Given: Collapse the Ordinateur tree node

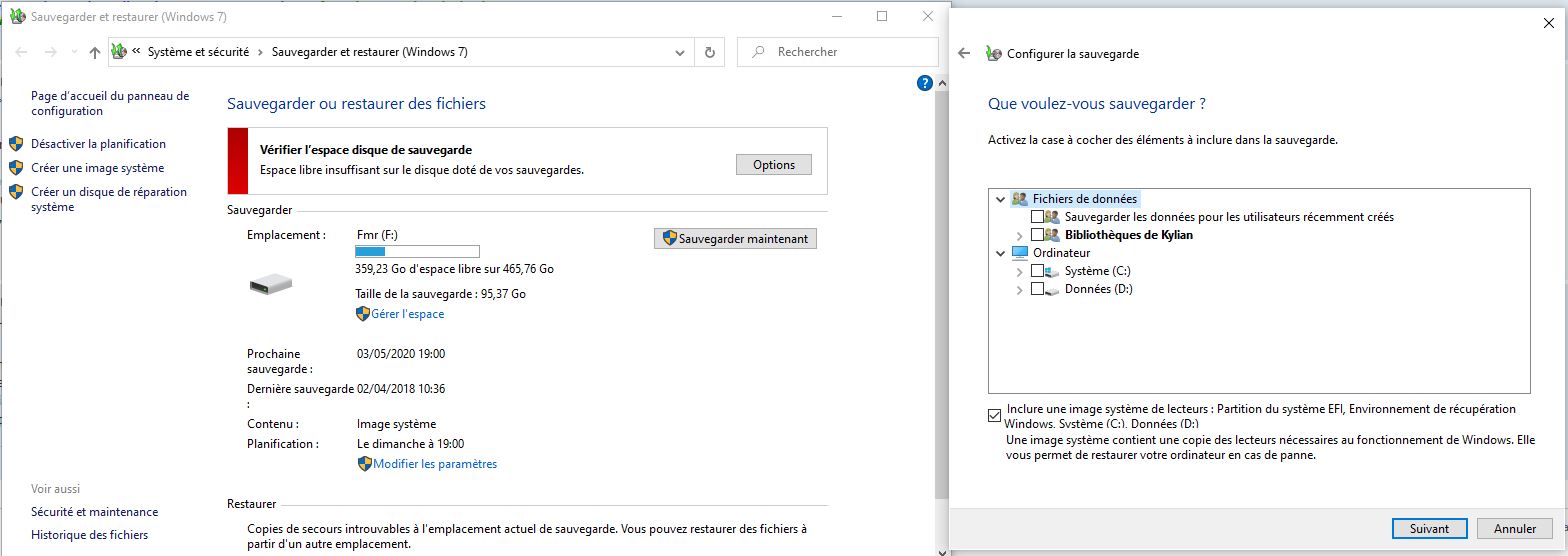Looking at the screenshot, I should pos(1000,253).
